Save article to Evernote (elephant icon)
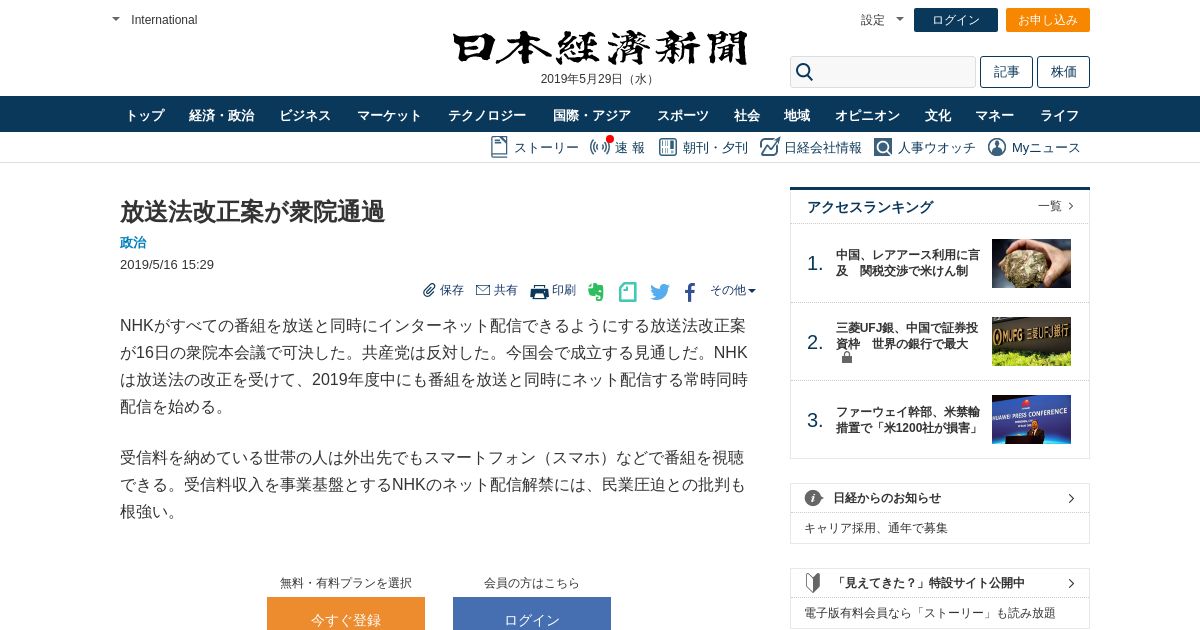Image resolution: width=1200 pixels, height=630 pixels. click(x=596, y=292)
